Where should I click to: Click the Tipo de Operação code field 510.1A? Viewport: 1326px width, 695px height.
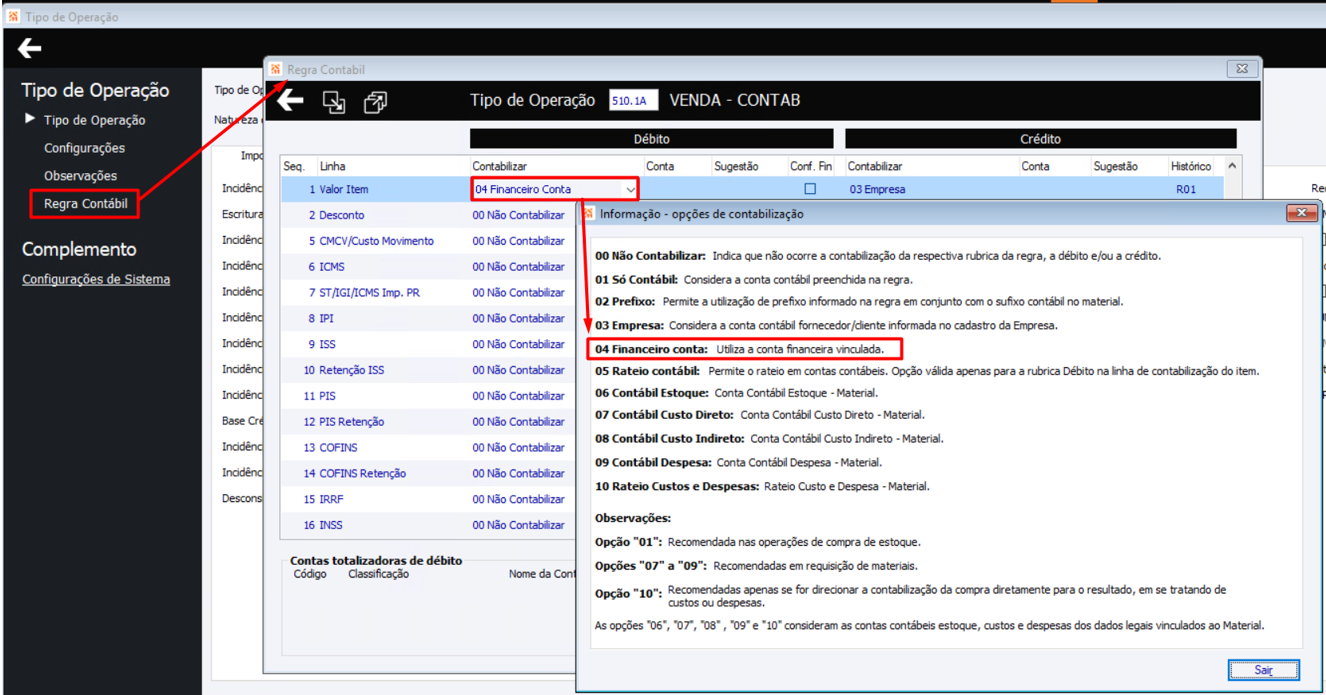pos(635,101)
